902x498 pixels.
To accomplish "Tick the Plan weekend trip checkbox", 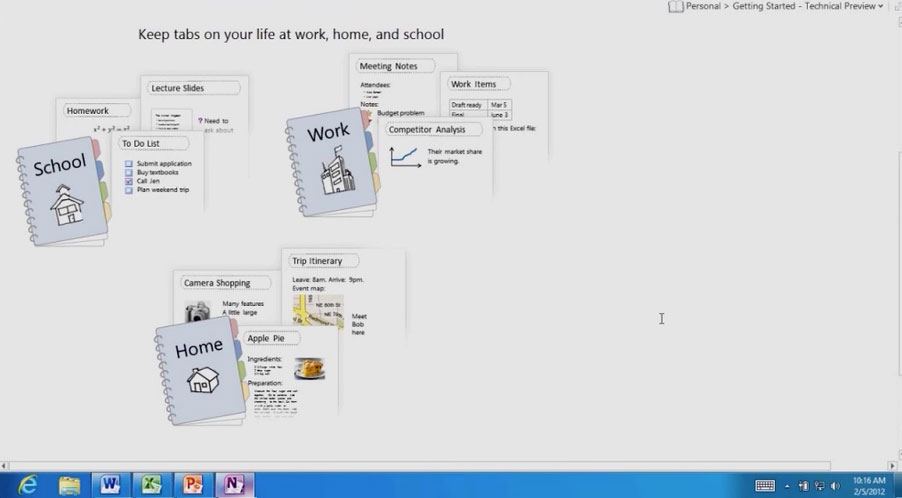I will pyautogui.click(x=129, y=190).
